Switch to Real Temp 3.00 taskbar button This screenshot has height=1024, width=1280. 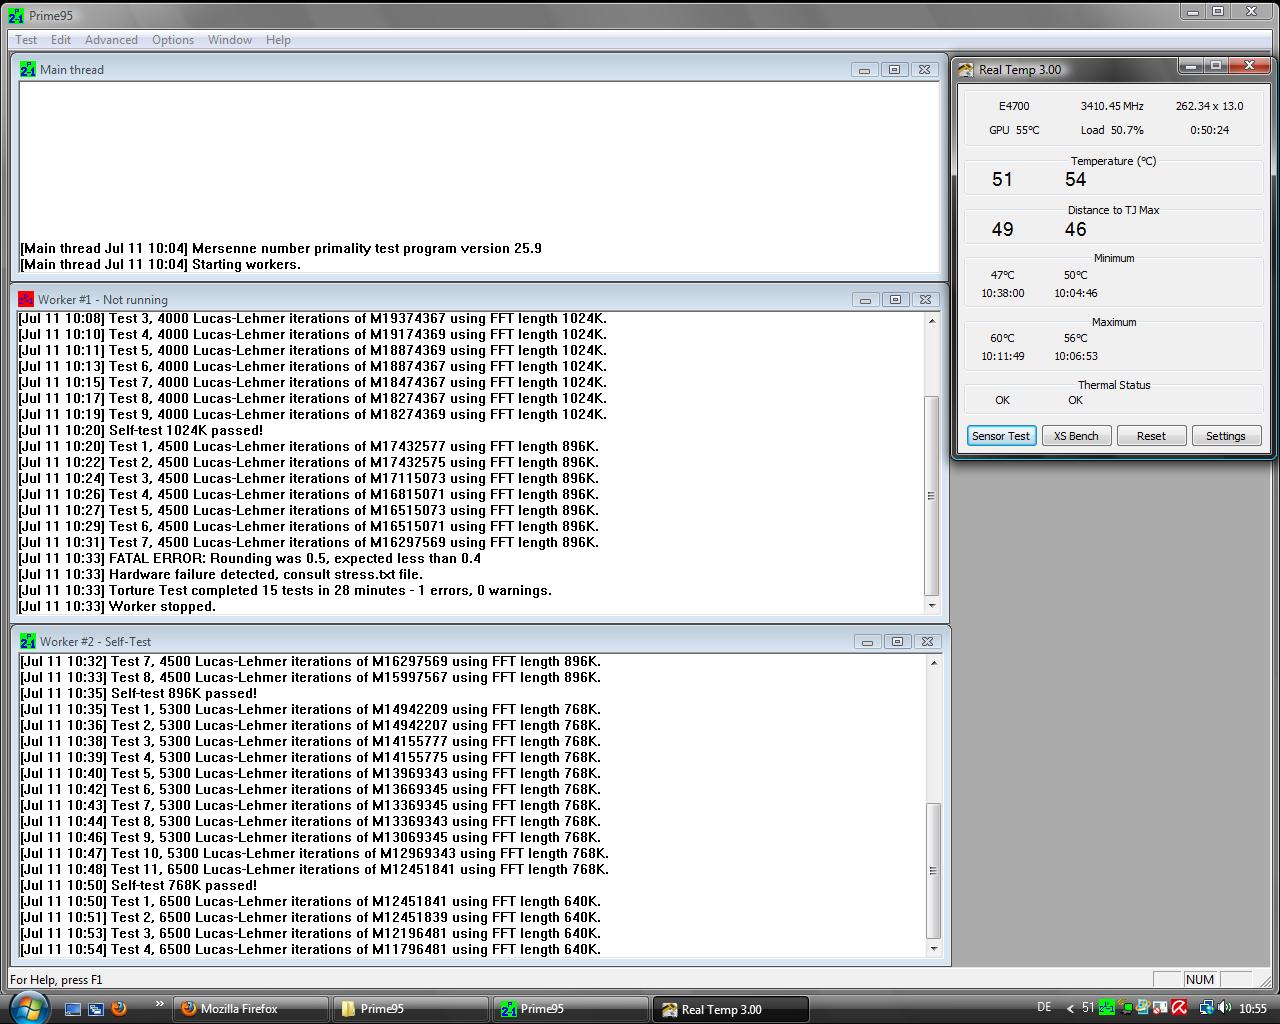tap(731, 1009)
